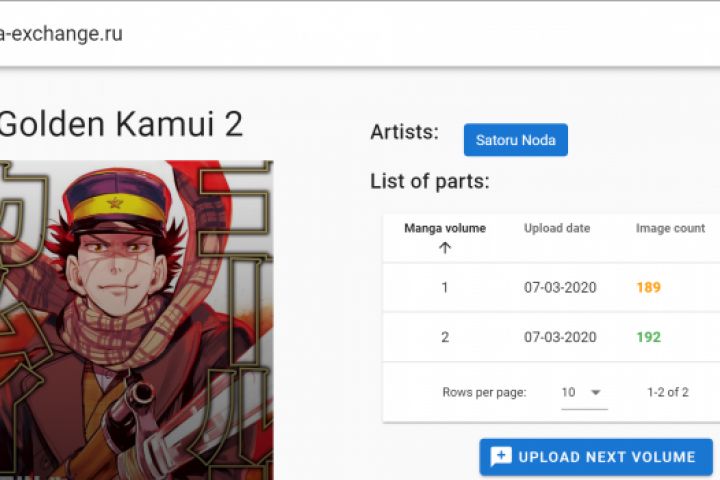Click the List of parts heading
Image resolution: width=720 pixels, height=480 pixels.
click(429, 181)
